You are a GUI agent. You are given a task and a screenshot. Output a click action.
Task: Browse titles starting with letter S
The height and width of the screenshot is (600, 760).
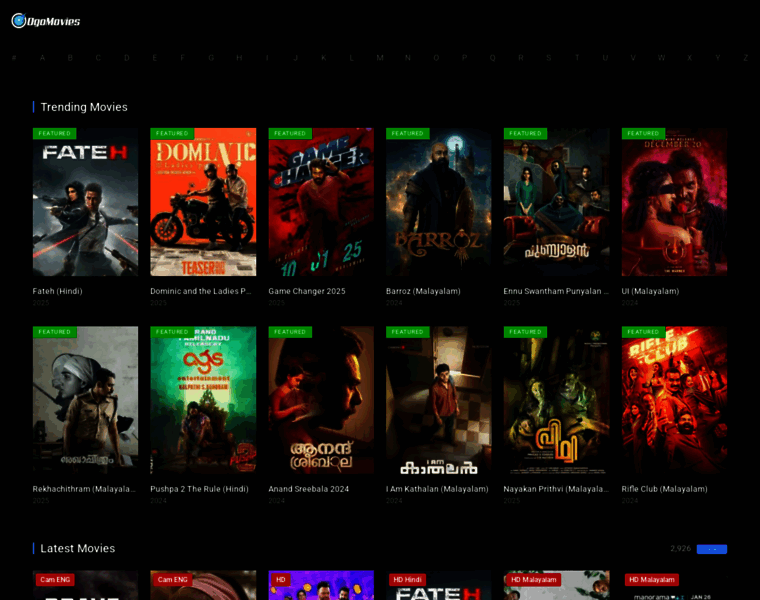549,58
